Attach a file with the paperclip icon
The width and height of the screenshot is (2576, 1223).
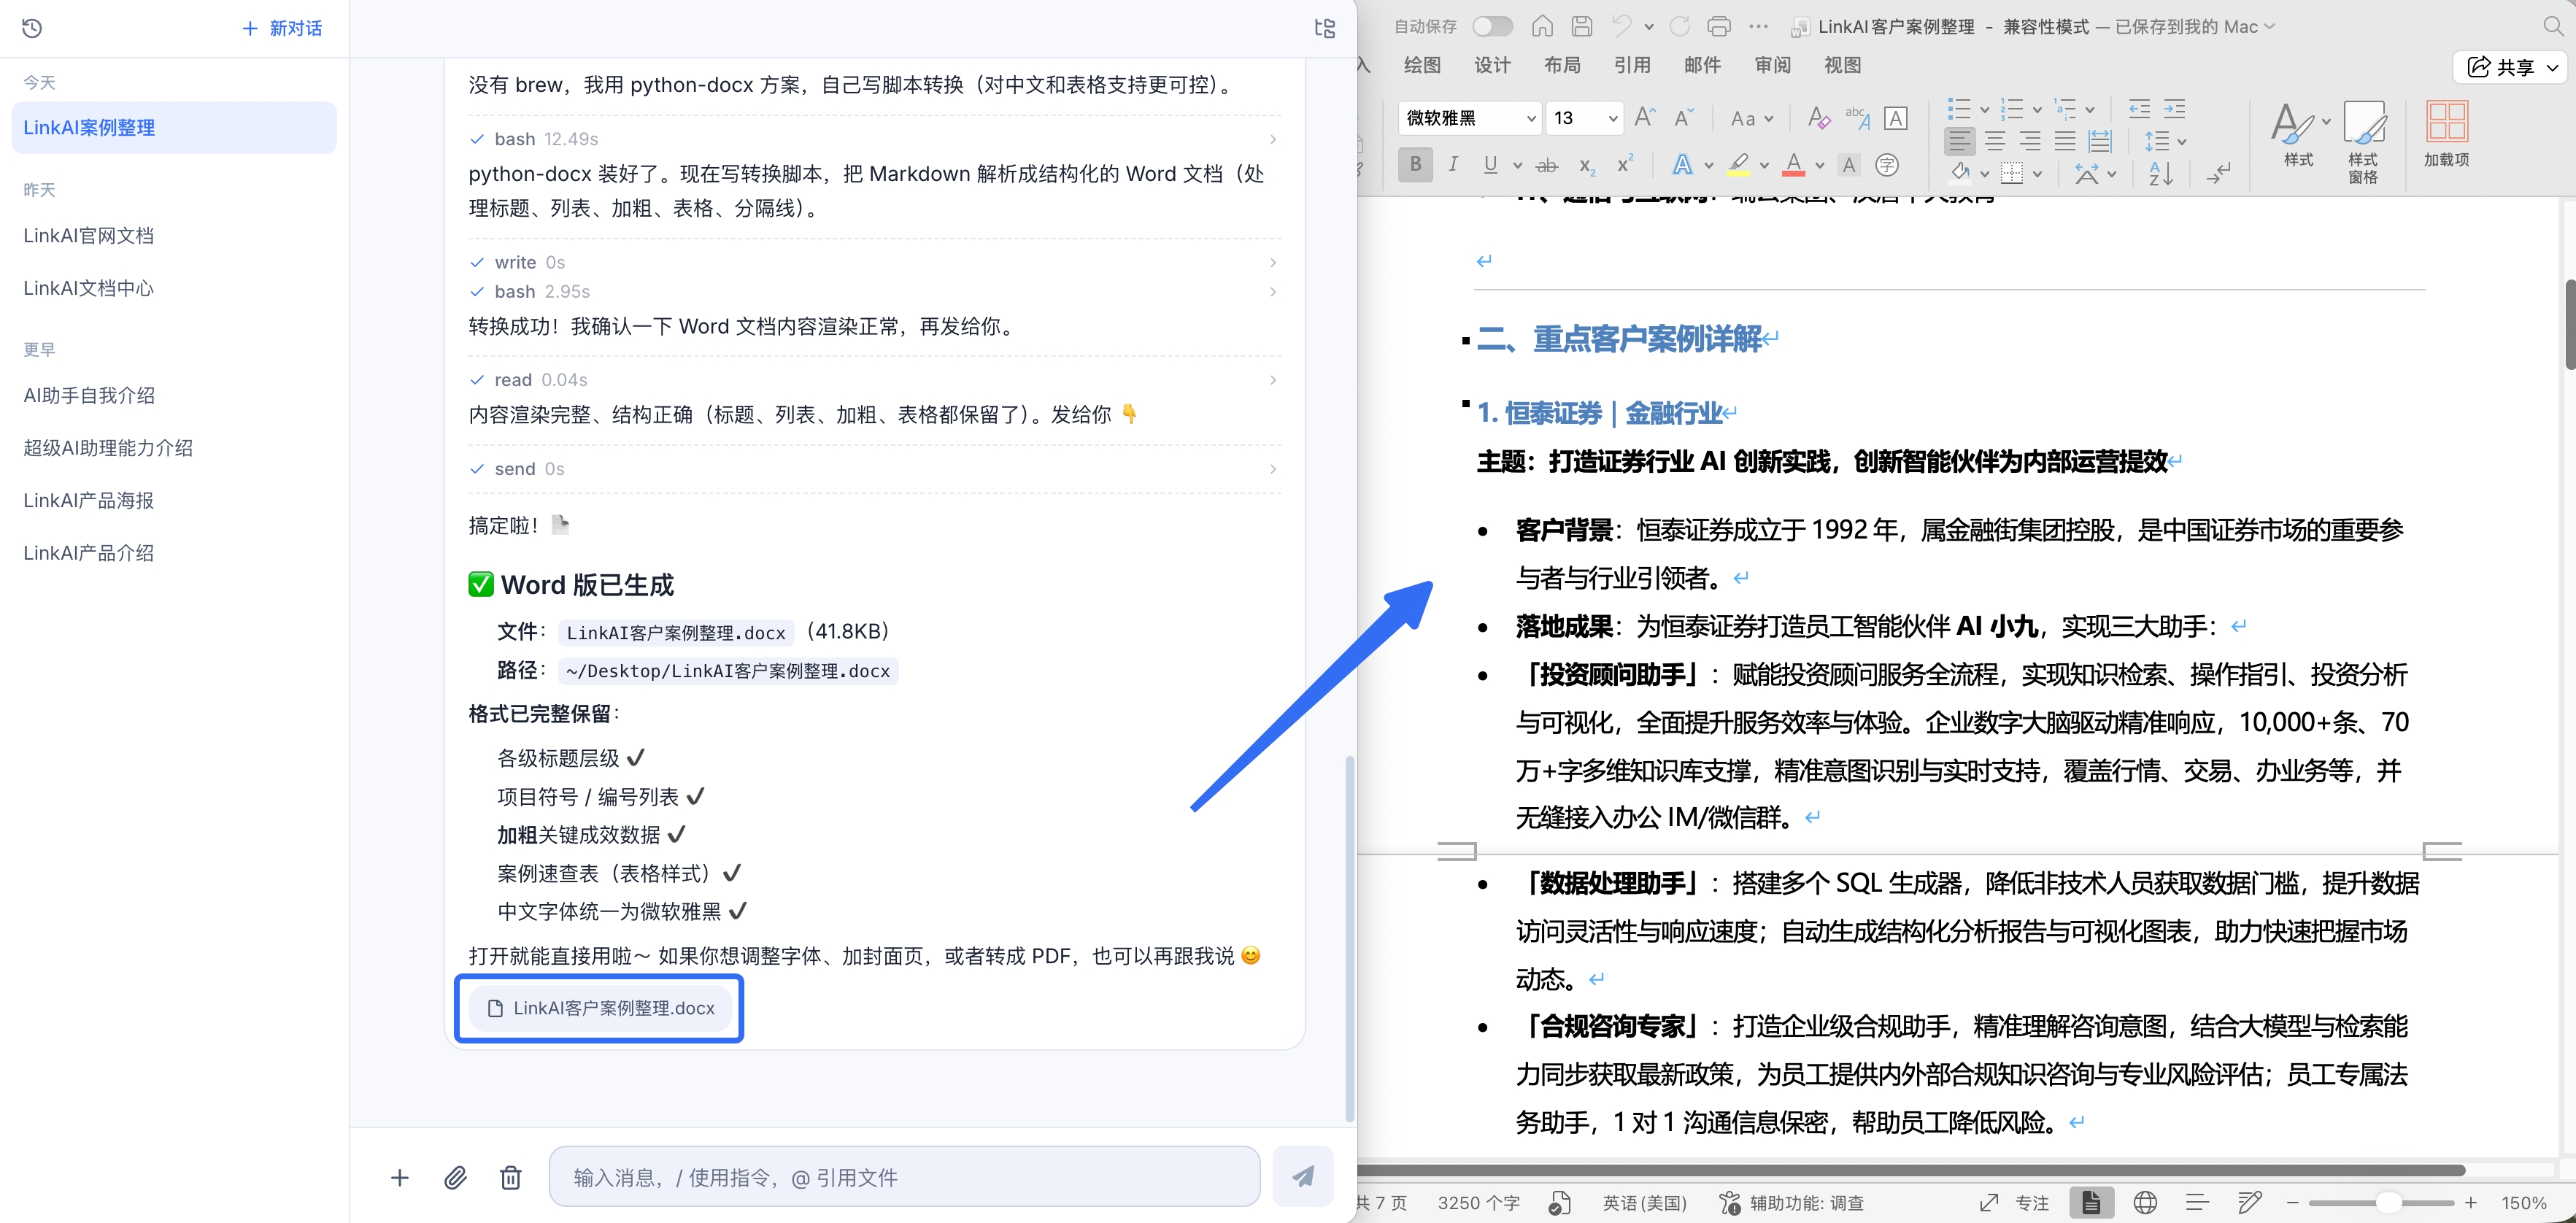point(455,1178)
